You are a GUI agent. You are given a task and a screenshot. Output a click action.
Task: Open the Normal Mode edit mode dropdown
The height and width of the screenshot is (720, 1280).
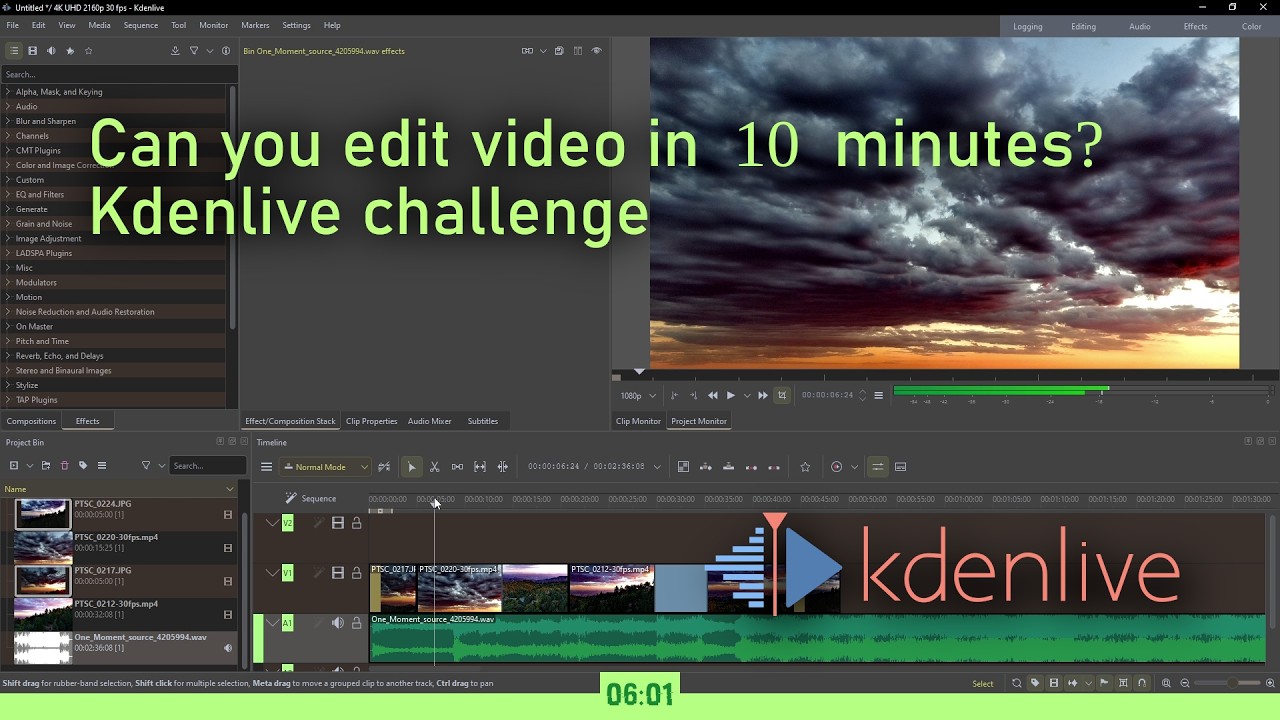pos(326,467)
